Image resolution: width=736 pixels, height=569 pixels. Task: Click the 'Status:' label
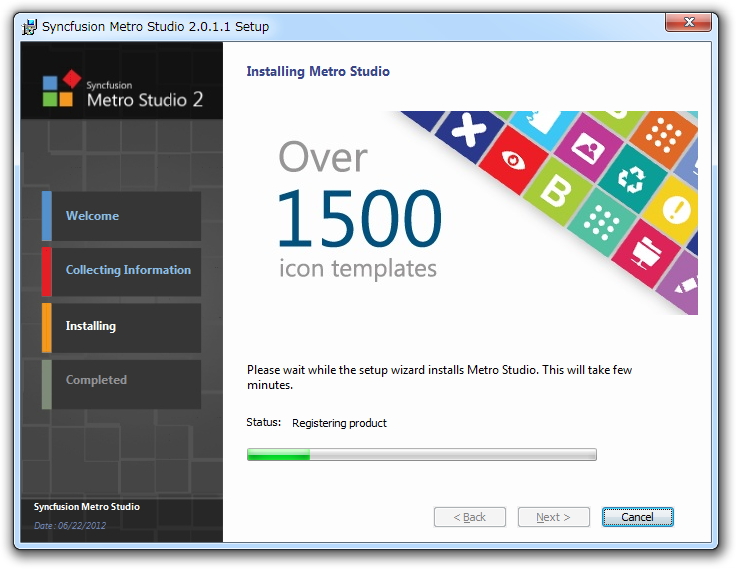coord(263,422)
